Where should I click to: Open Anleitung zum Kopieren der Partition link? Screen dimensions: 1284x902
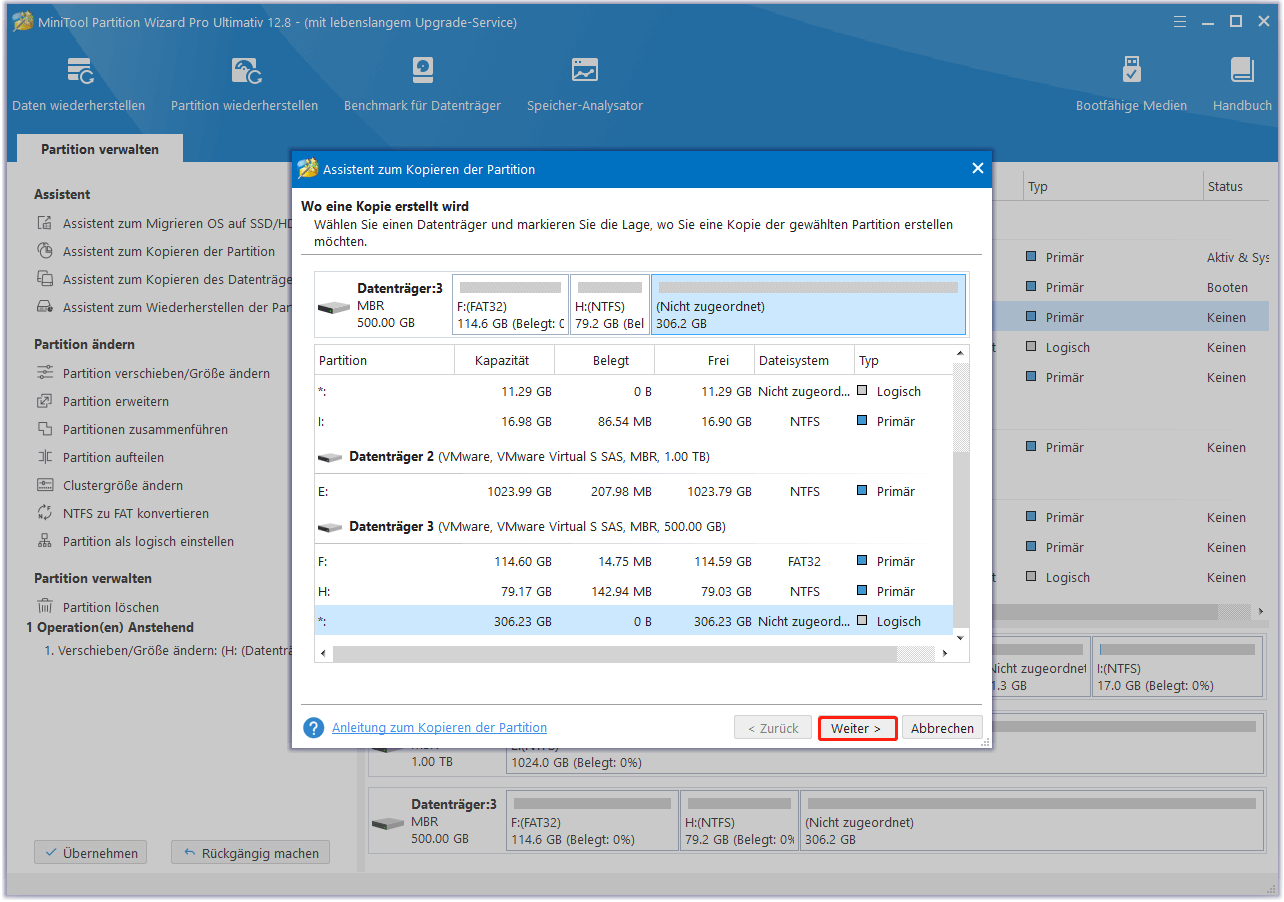[439, 728]
